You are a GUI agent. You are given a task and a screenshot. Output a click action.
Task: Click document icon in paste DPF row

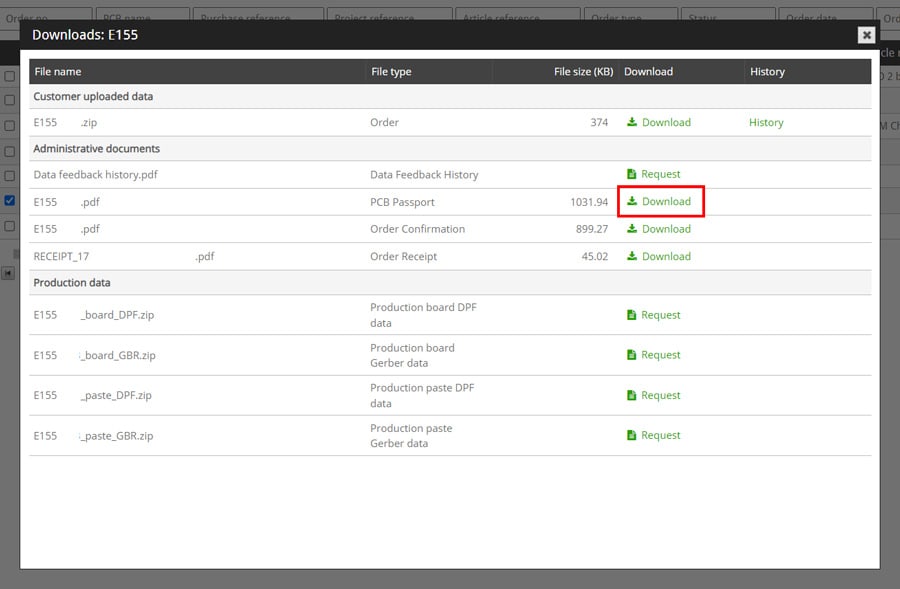pos(631,396)
